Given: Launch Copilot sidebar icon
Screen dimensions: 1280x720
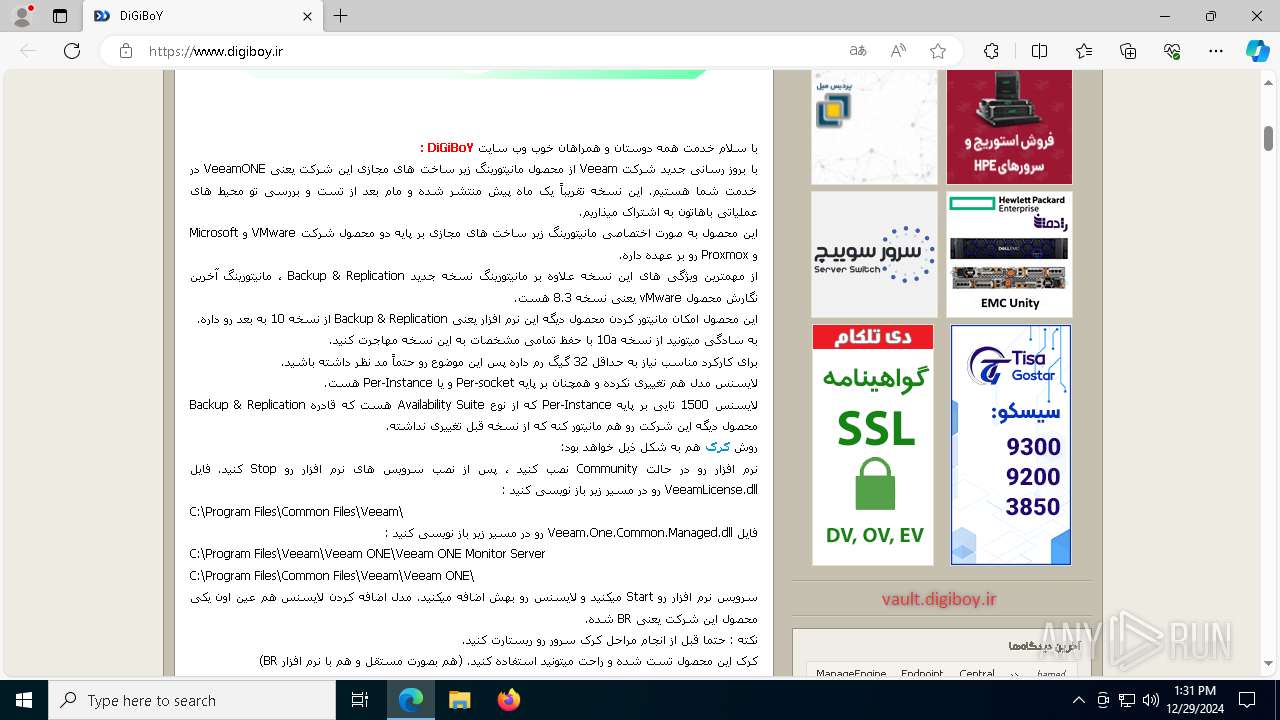Looking at the screenshot, I should coord(1258,51).
